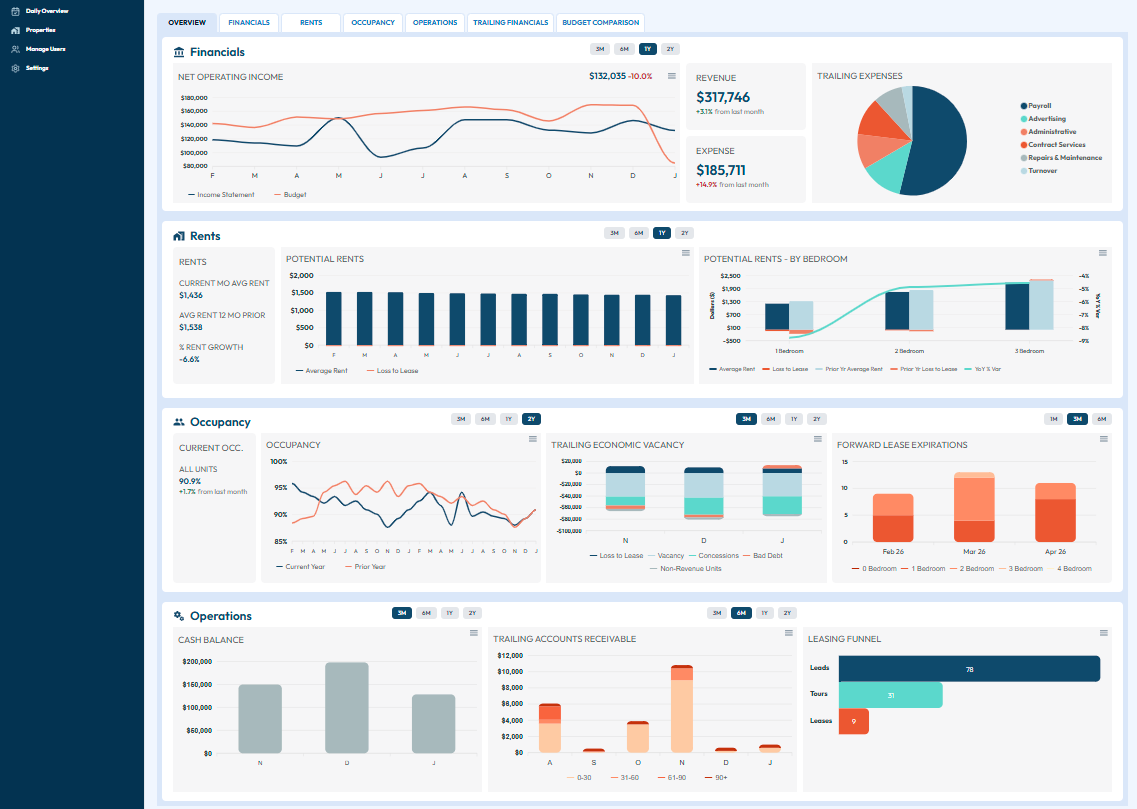1137x809 pixels.
Task: Click December cash balance bar
Action: click(347, 708)
